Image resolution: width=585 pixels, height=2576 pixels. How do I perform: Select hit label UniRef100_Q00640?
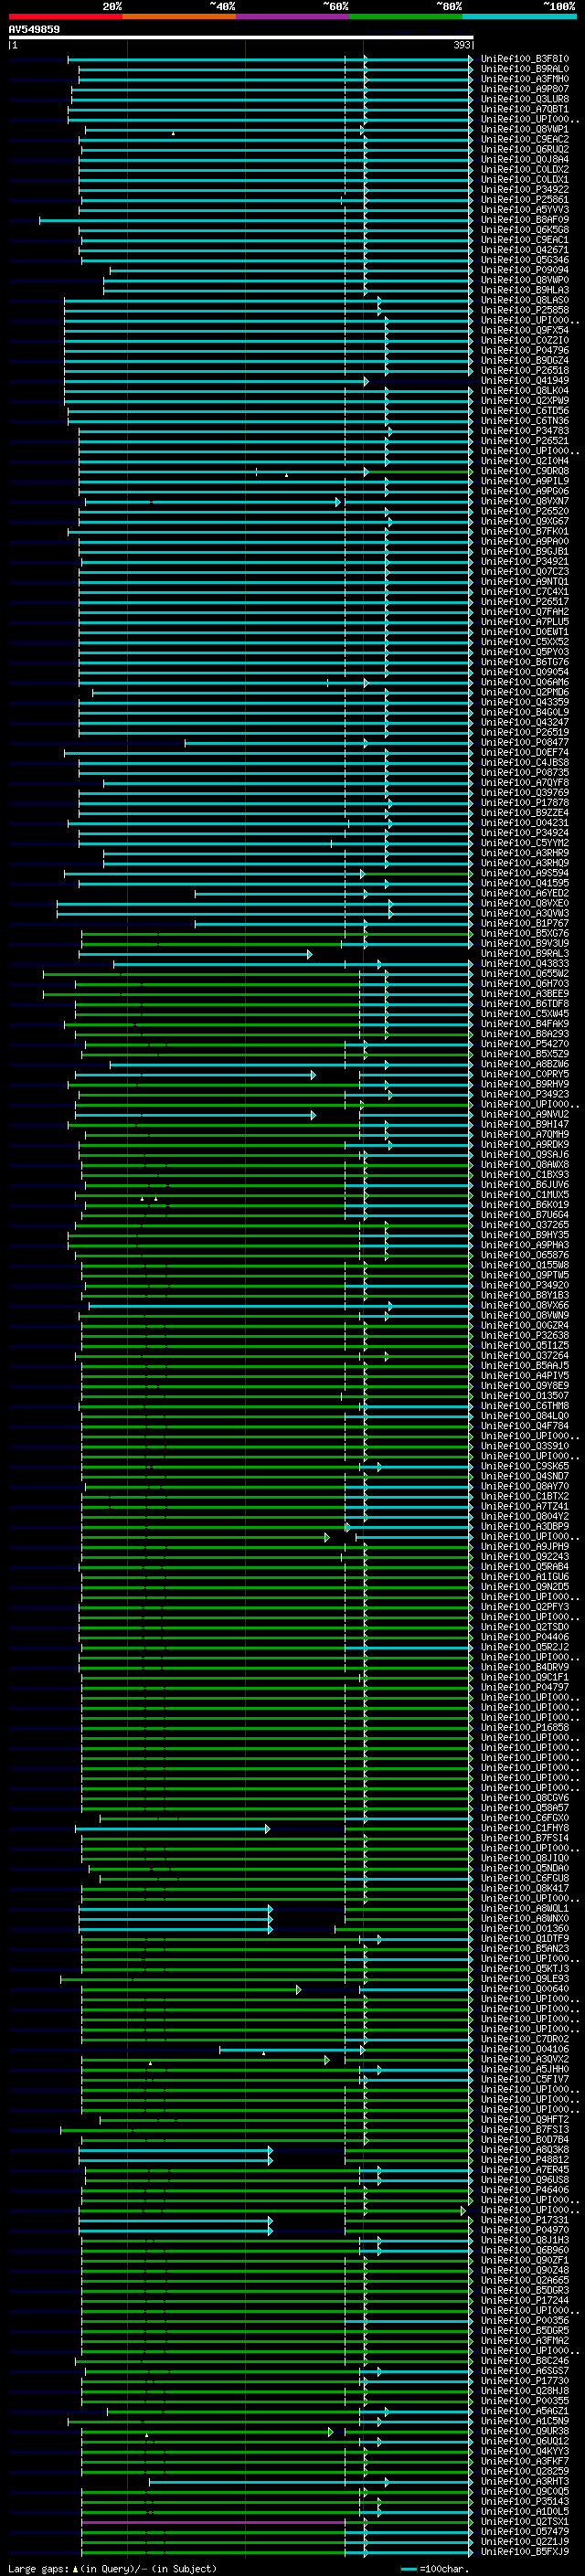click(525, 1988)
